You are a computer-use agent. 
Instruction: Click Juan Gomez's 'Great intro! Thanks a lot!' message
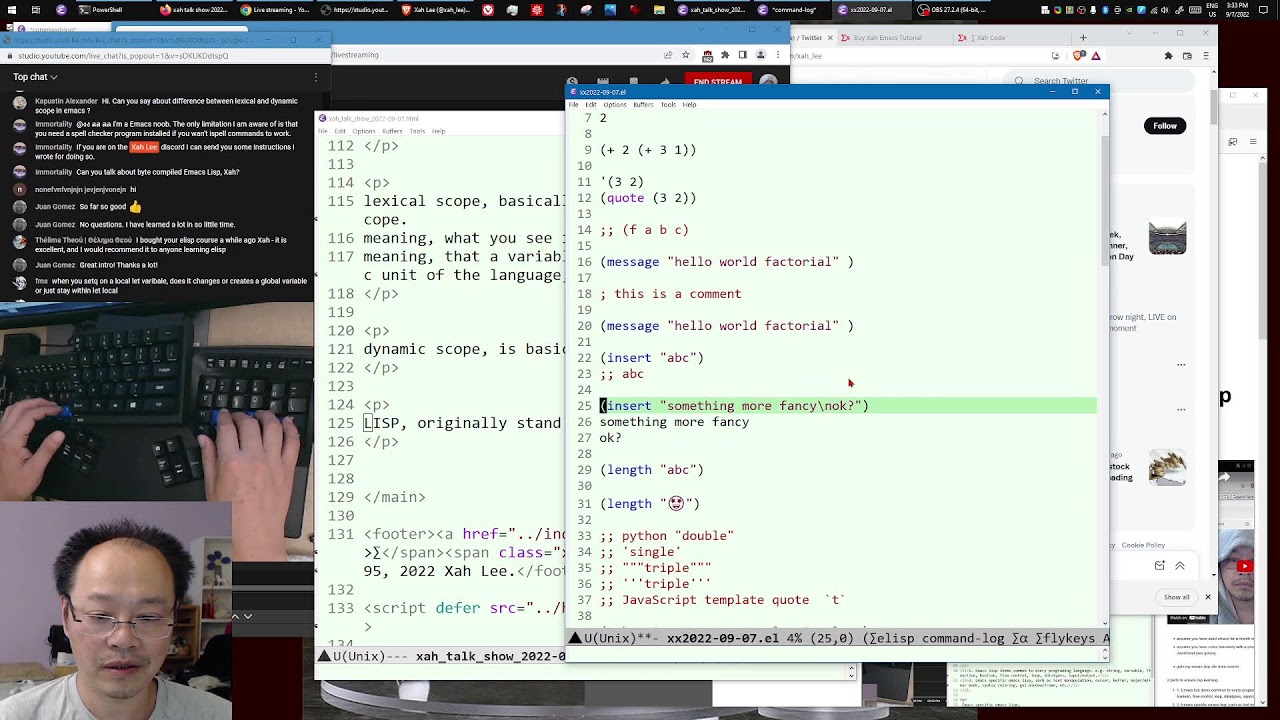coord(96,265)
